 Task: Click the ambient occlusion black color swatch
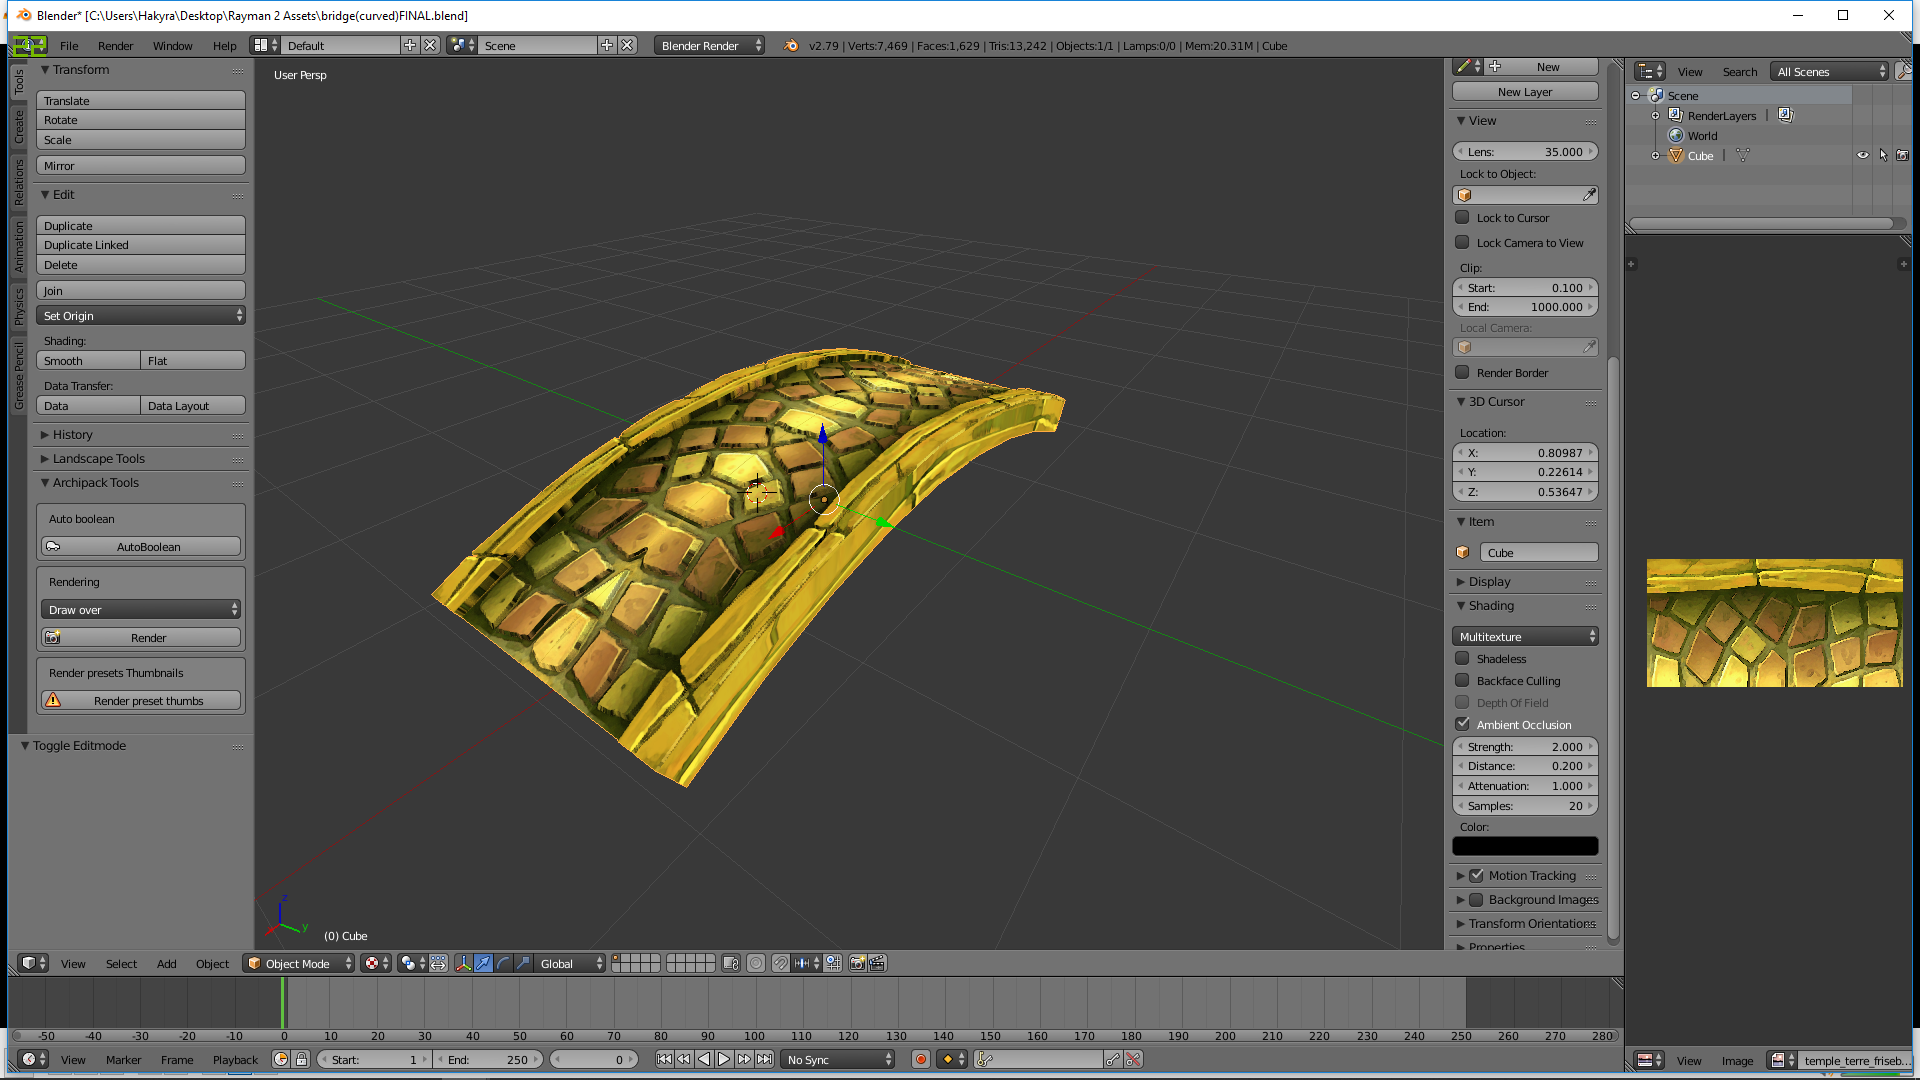pos(1525,846)
